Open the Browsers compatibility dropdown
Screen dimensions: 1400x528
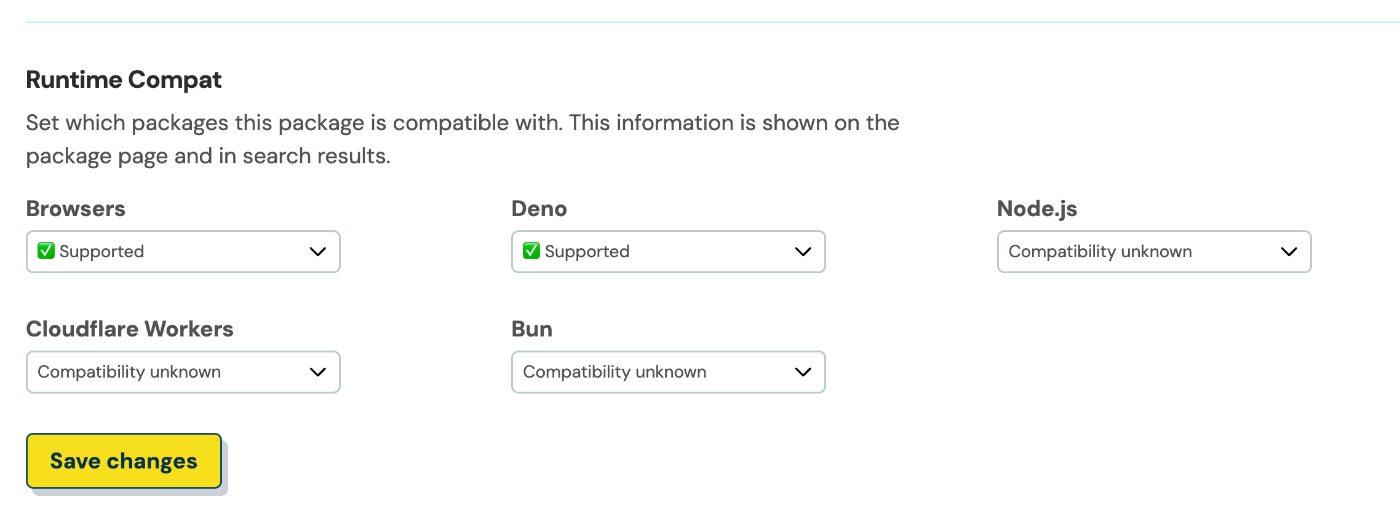coord(183,252)
